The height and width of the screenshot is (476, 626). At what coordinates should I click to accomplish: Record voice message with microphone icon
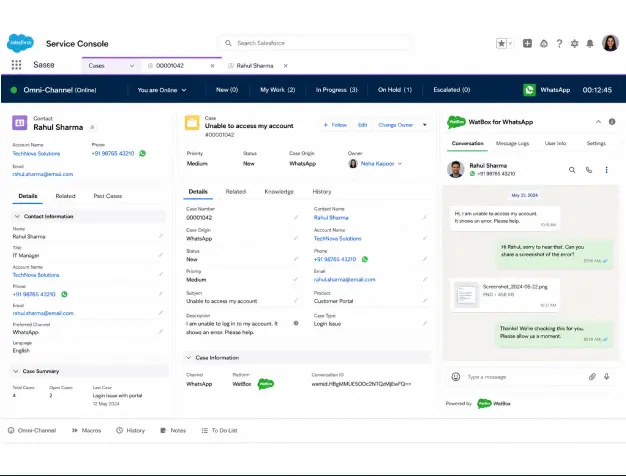(606, 377)
